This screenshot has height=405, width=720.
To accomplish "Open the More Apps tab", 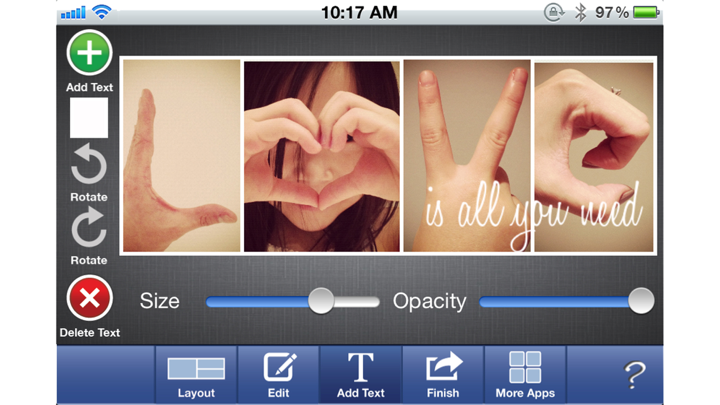I will 525,375.
